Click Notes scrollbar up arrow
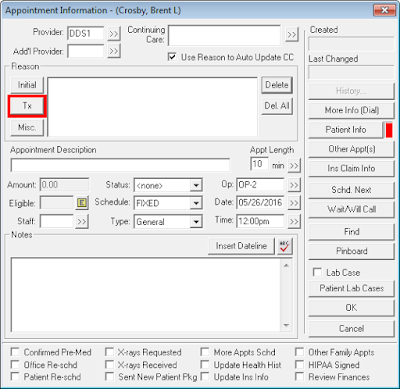400x389 pixels. 286,265
